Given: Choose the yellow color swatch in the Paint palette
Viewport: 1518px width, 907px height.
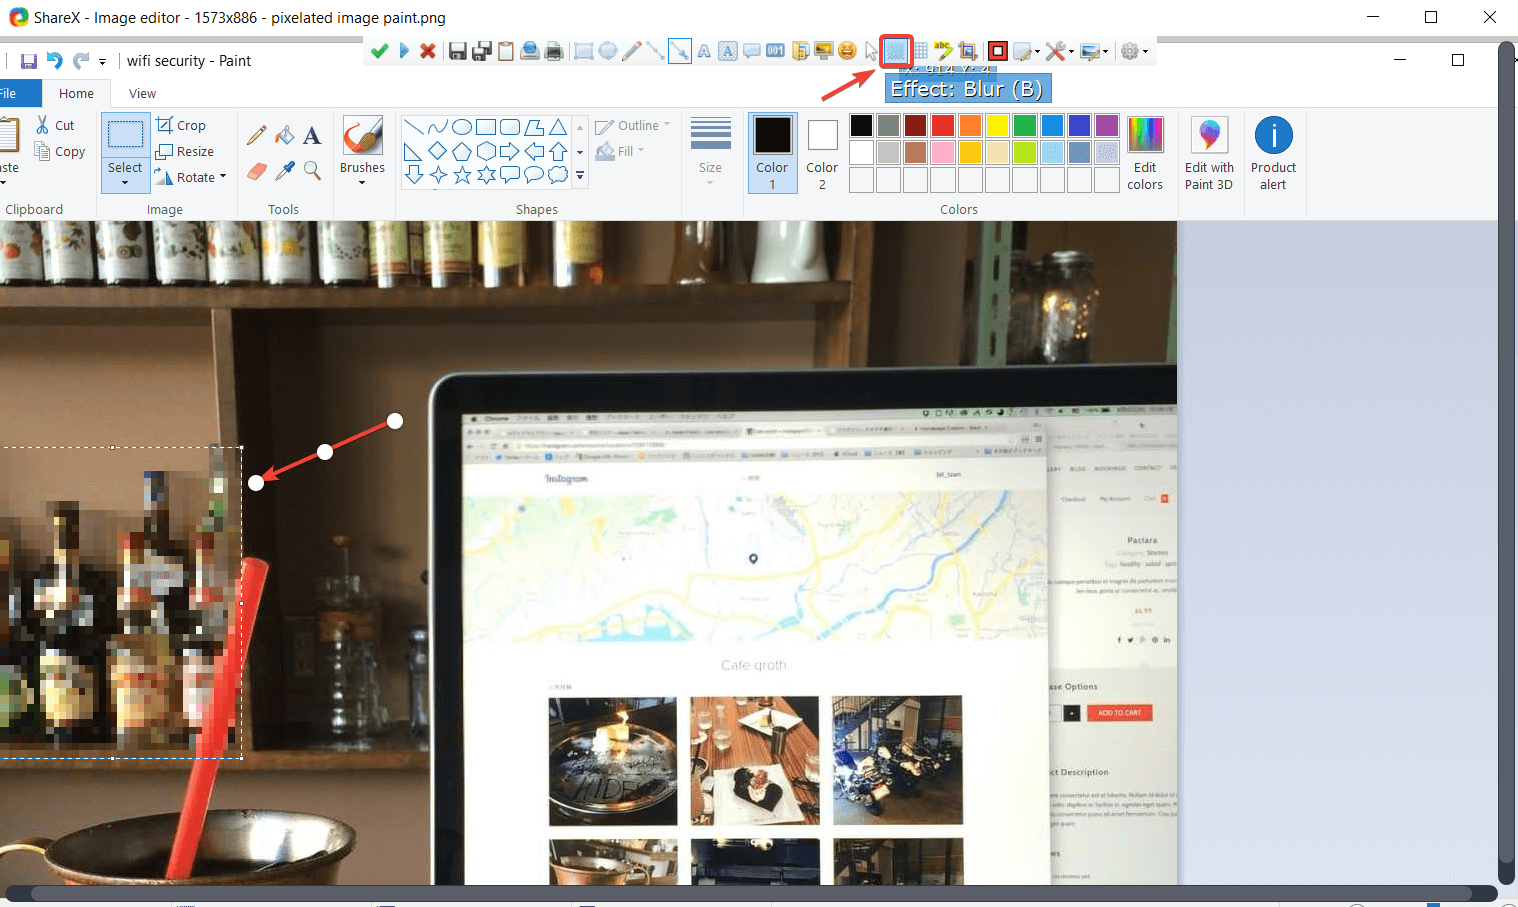Looking at the screenshot, I should pyautogui.click(x=997, y=125).
